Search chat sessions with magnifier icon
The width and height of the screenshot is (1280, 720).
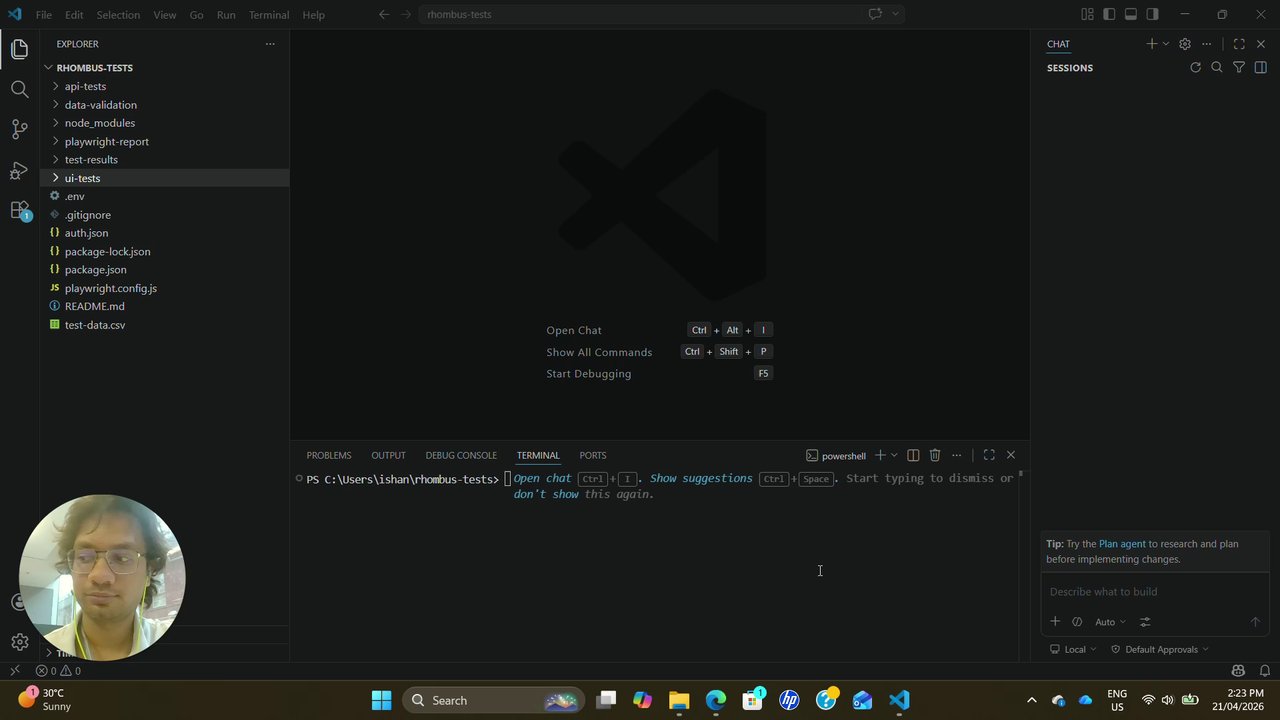pyautogui.click(x=1217, y=68)
